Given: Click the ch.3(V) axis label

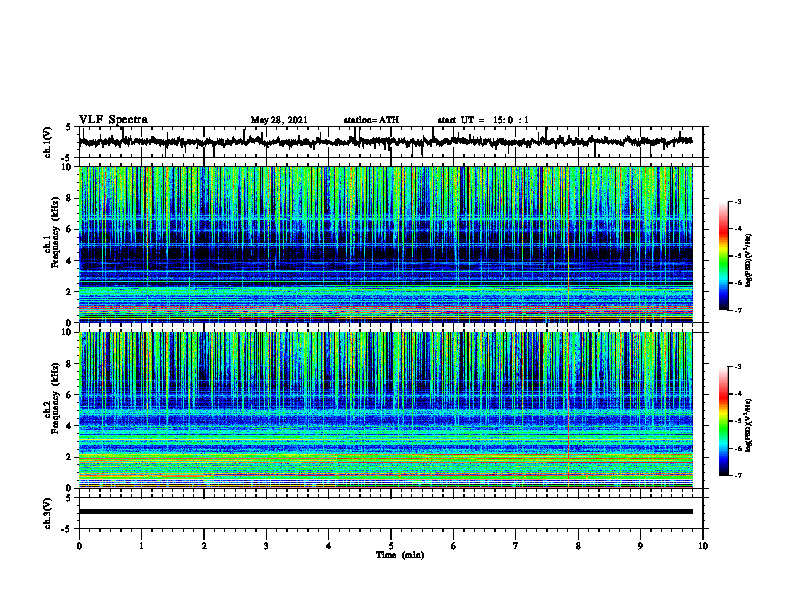Looking at the screenshot, I should [48, 513].
